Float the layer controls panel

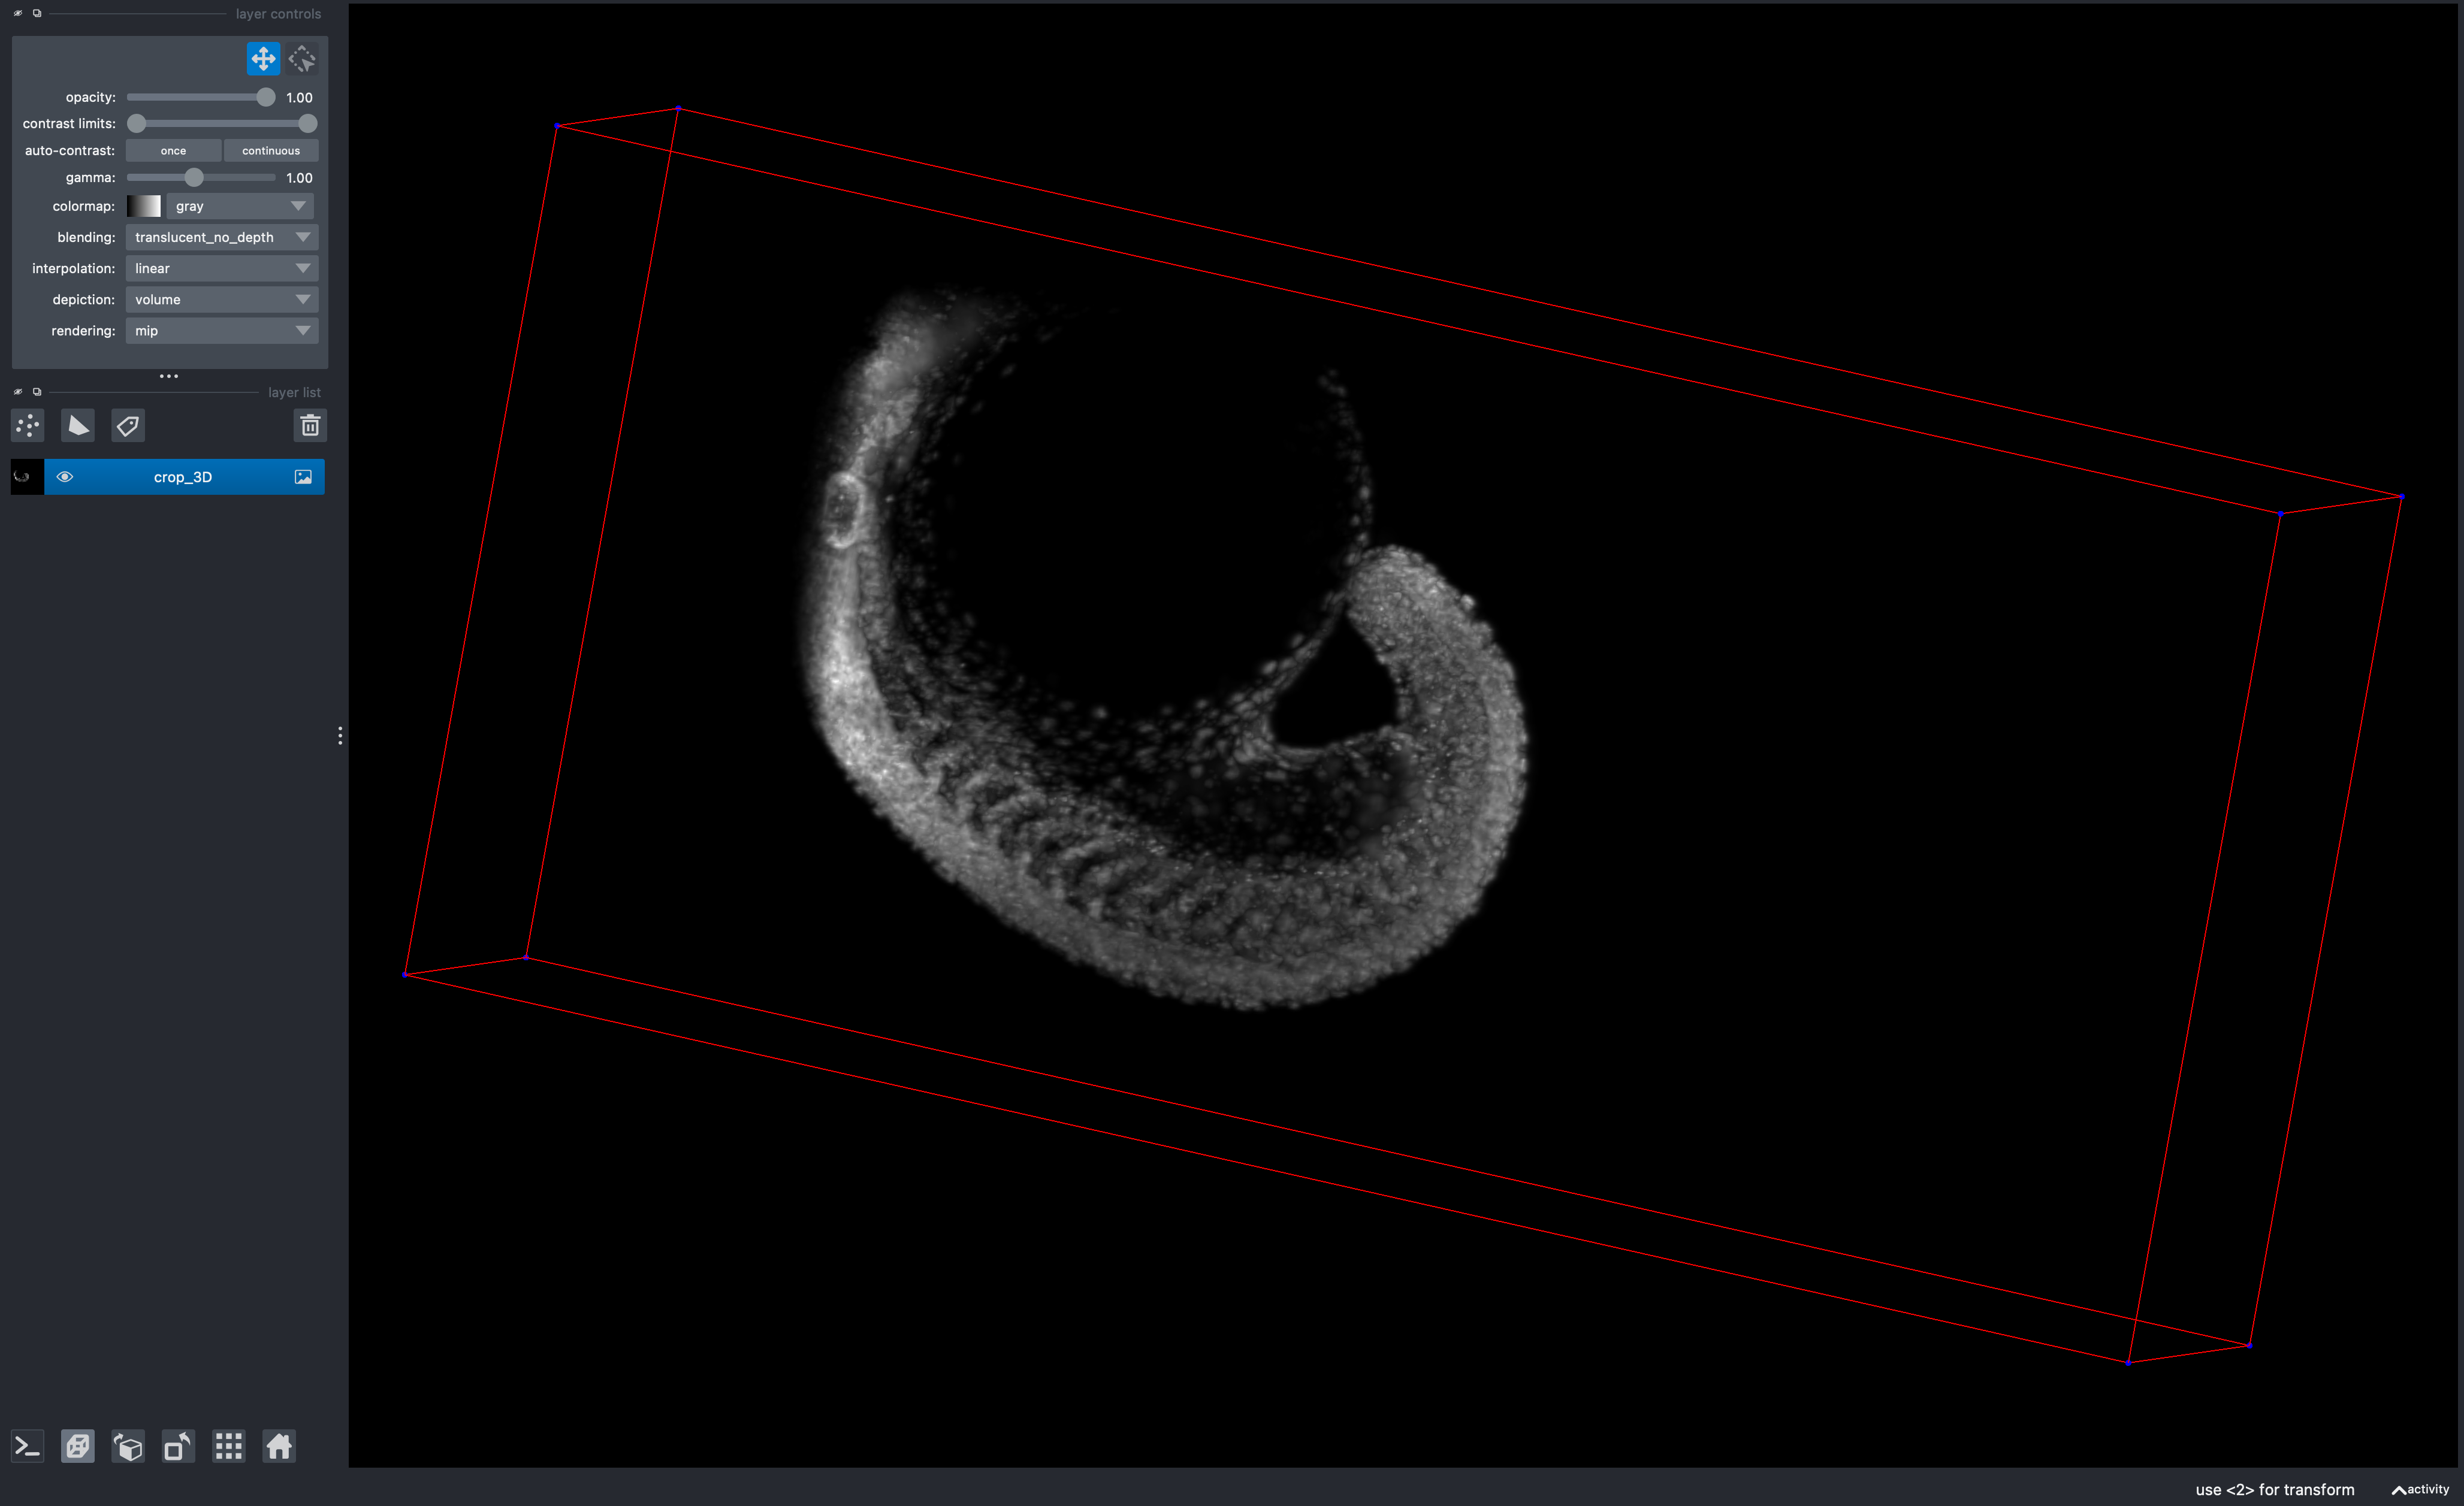pos(37,13)
